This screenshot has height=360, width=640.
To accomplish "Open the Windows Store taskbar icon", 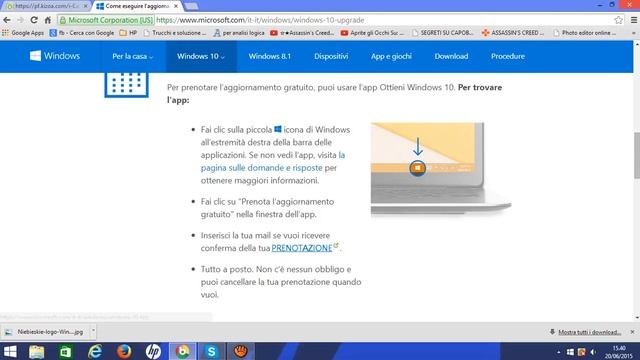I will (x=65, y=351).
